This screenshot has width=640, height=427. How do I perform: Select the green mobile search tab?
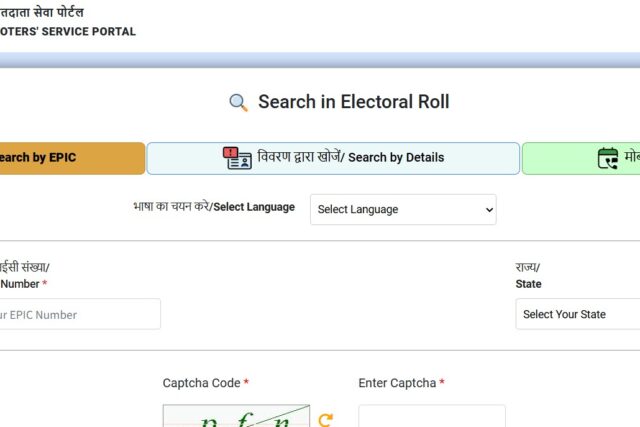coord(581,158)
